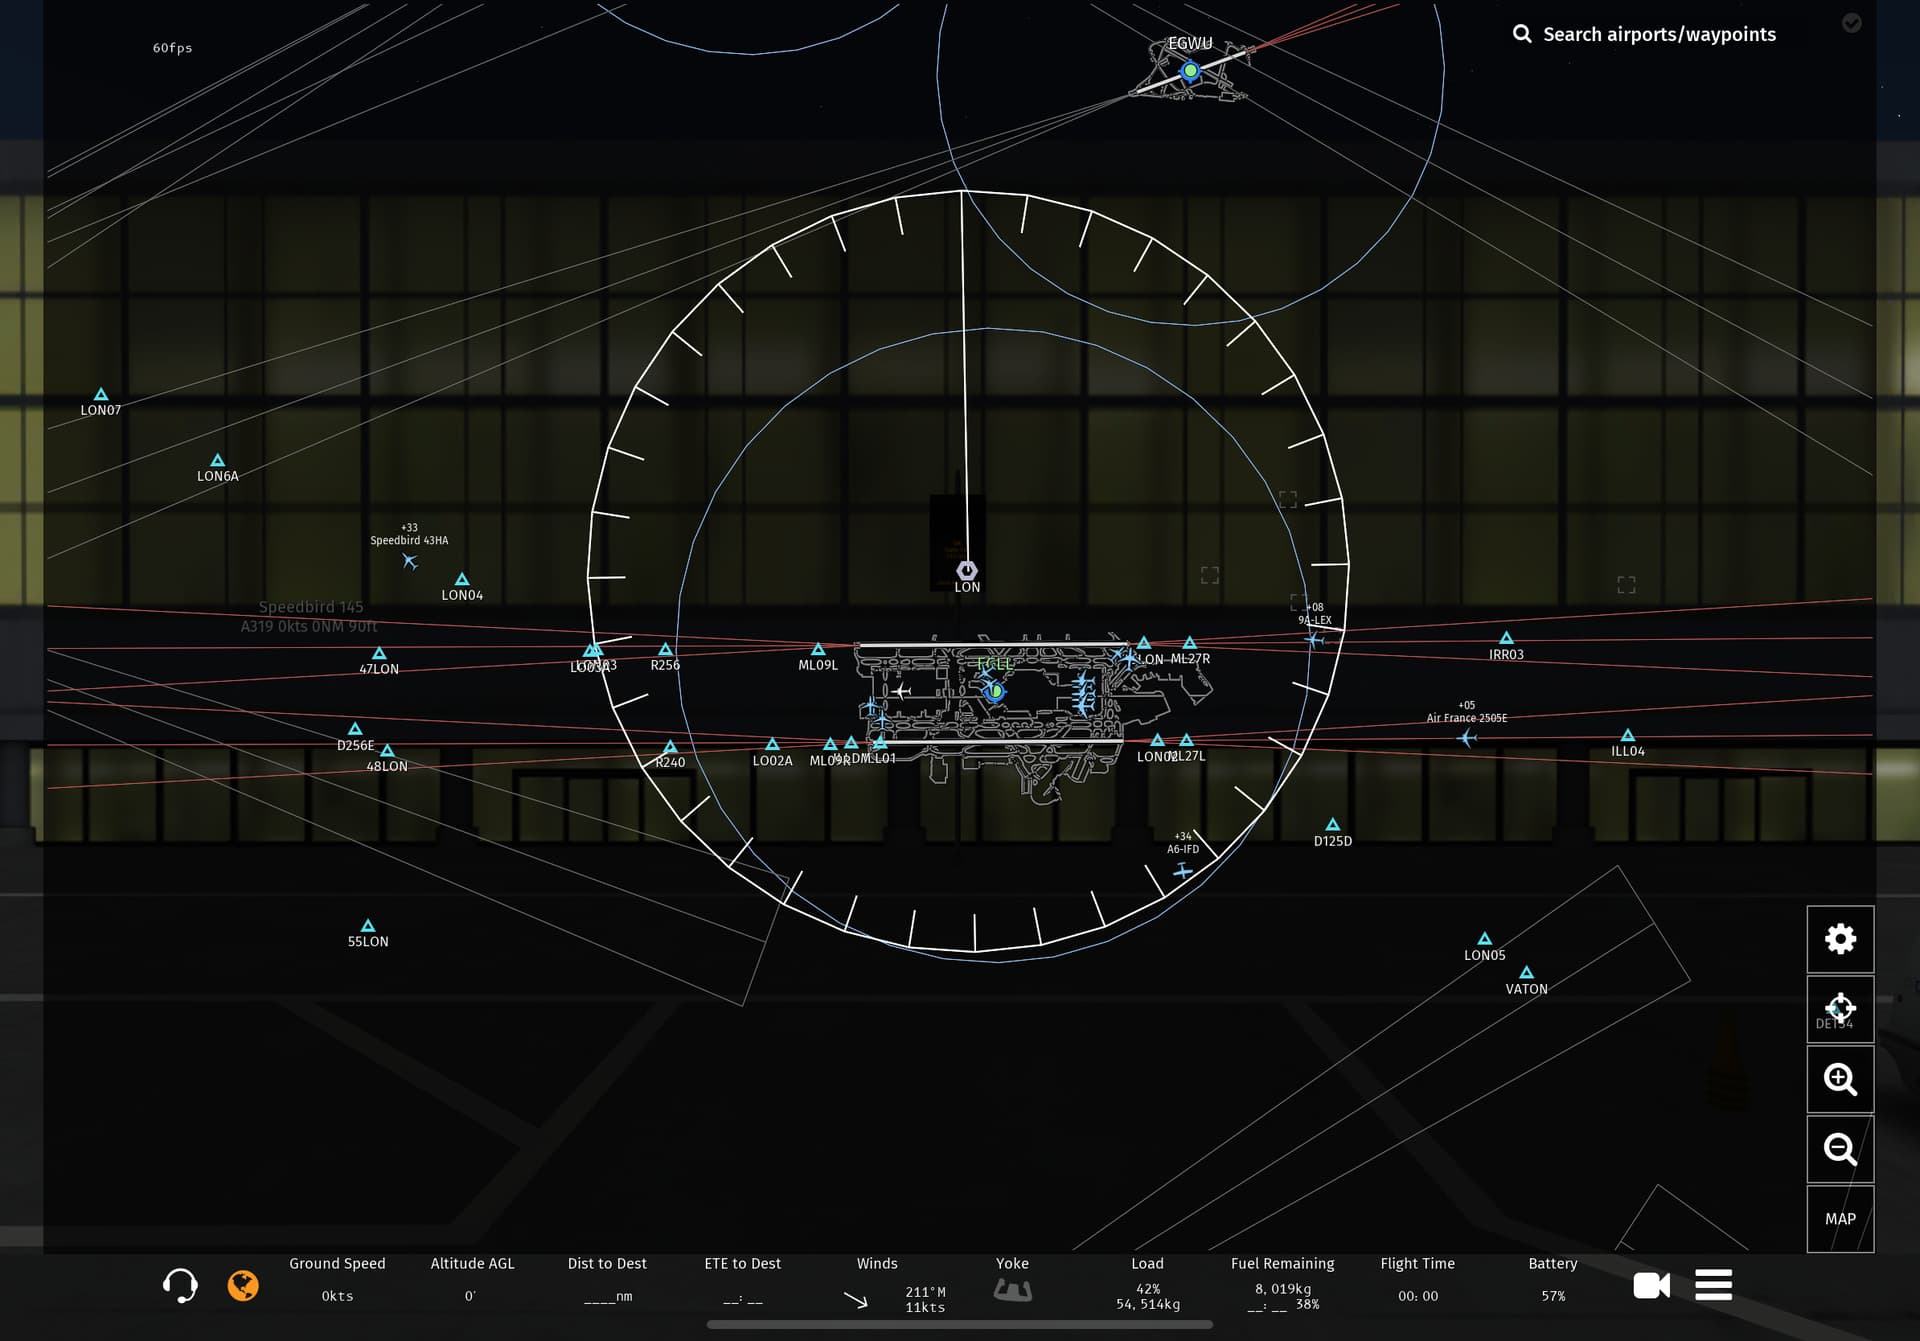This screenshot has height=1341, width=1920.
Task: Open the map settings gear
Action: tap(1840, 939)
